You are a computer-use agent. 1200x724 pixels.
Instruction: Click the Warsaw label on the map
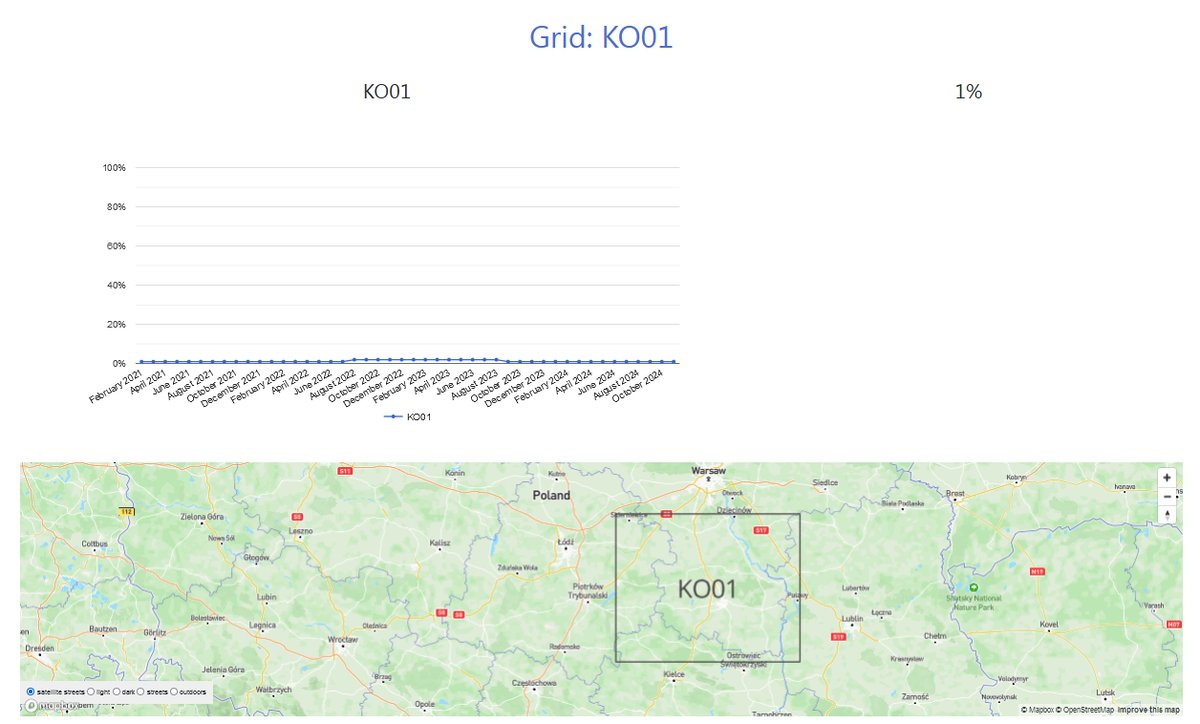pyautogui.click(x=710, y=470)
